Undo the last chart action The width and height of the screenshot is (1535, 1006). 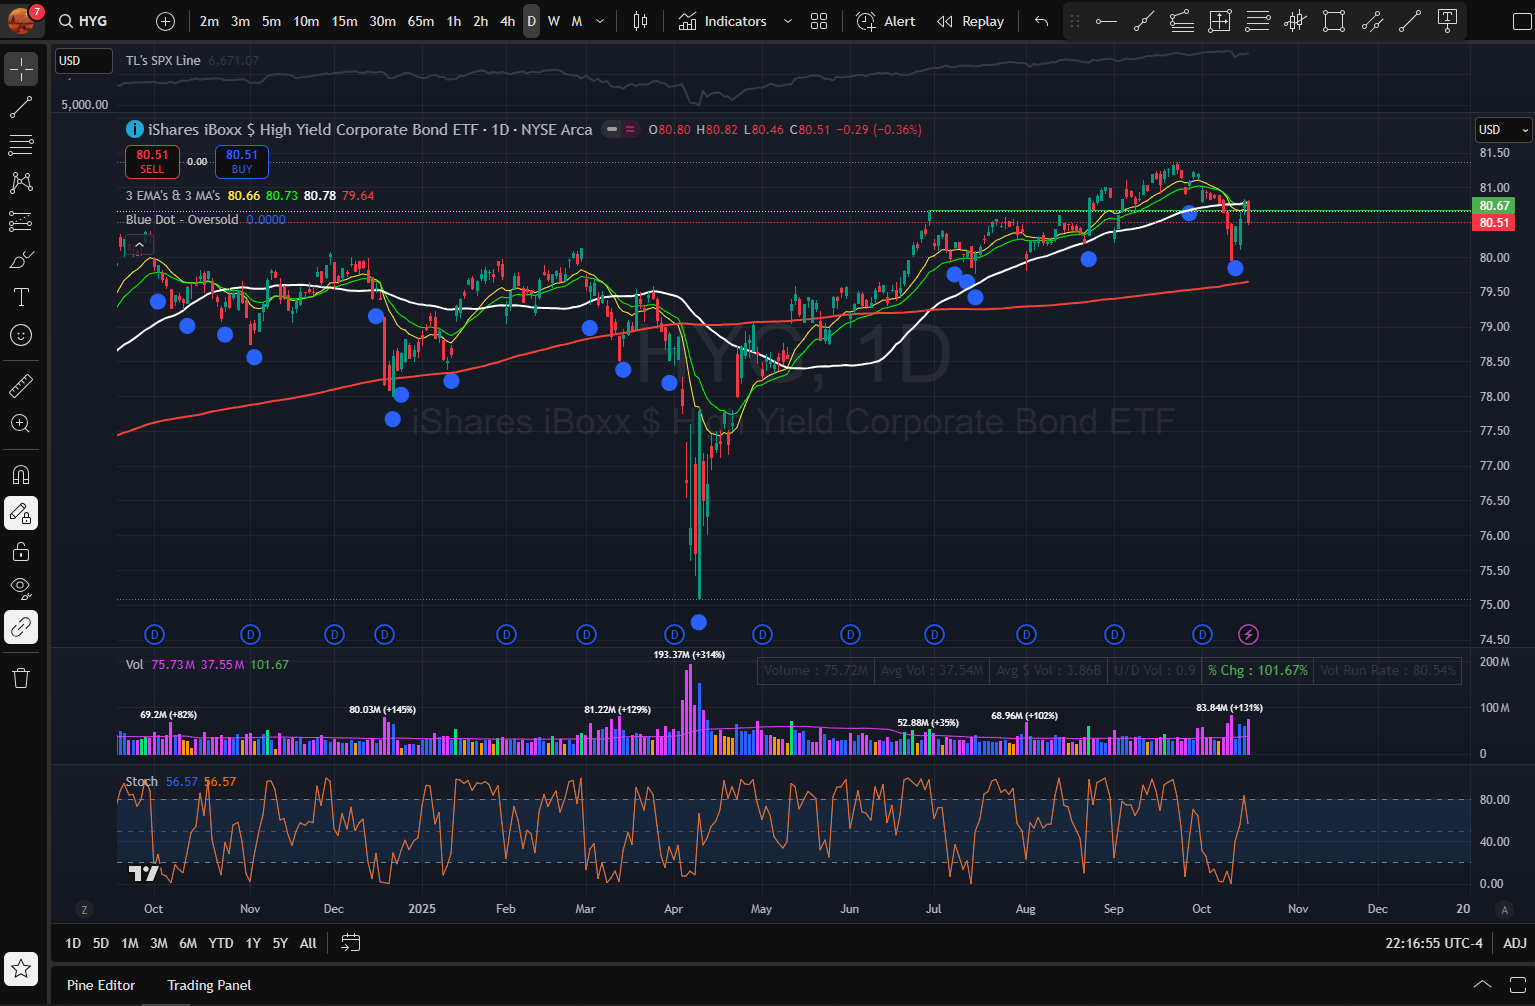tap(1041, 21)
